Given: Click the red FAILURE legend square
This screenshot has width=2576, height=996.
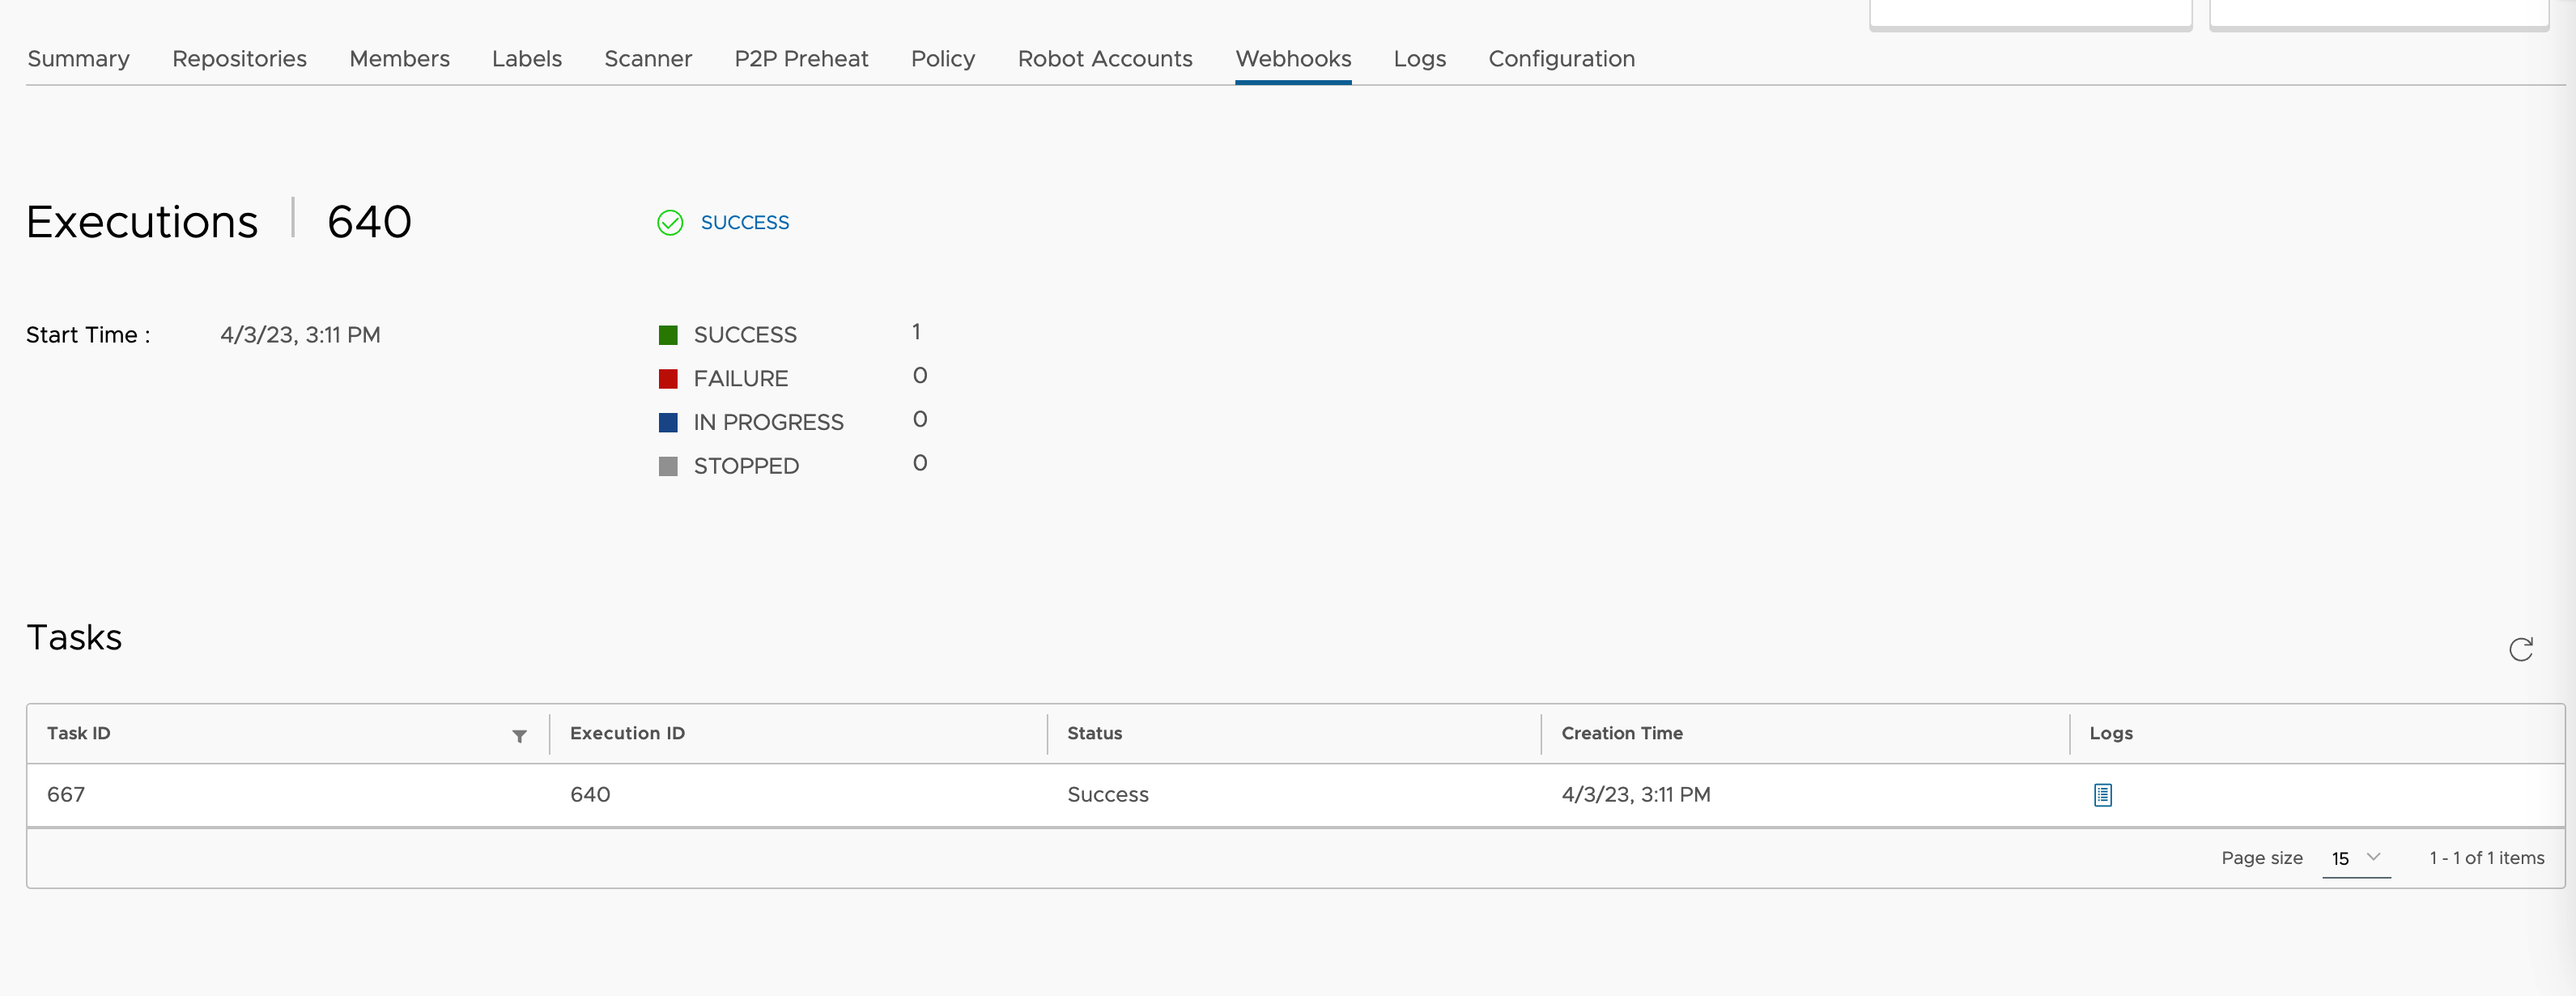Looking at the screenshot, I should coord(668,378).
